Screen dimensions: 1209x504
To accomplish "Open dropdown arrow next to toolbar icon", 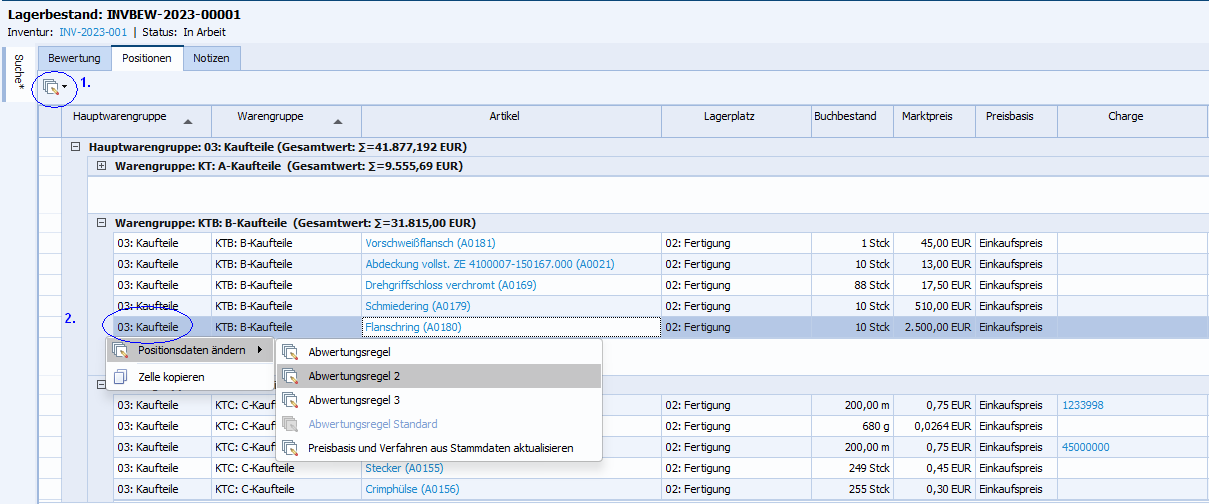I will pyautogui.click(x=65, y=88).
